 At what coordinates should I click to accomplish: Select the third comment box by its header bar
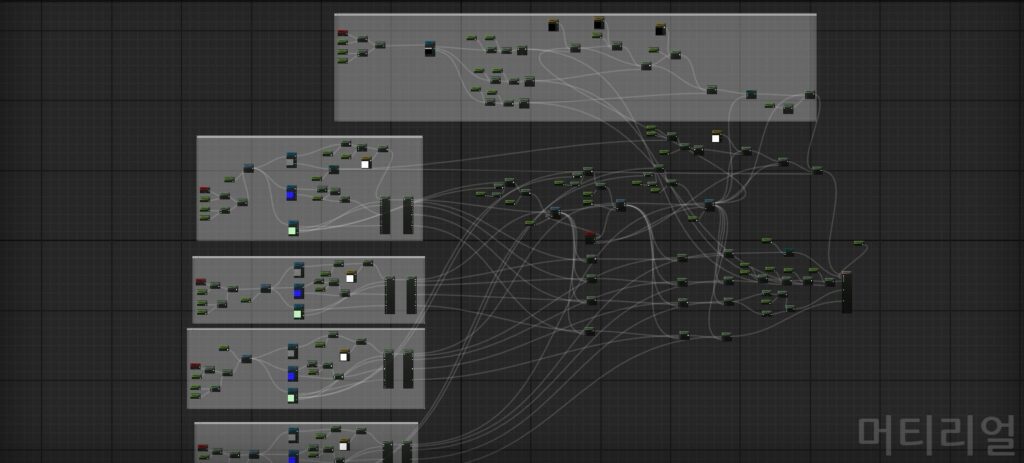(308, 258)
